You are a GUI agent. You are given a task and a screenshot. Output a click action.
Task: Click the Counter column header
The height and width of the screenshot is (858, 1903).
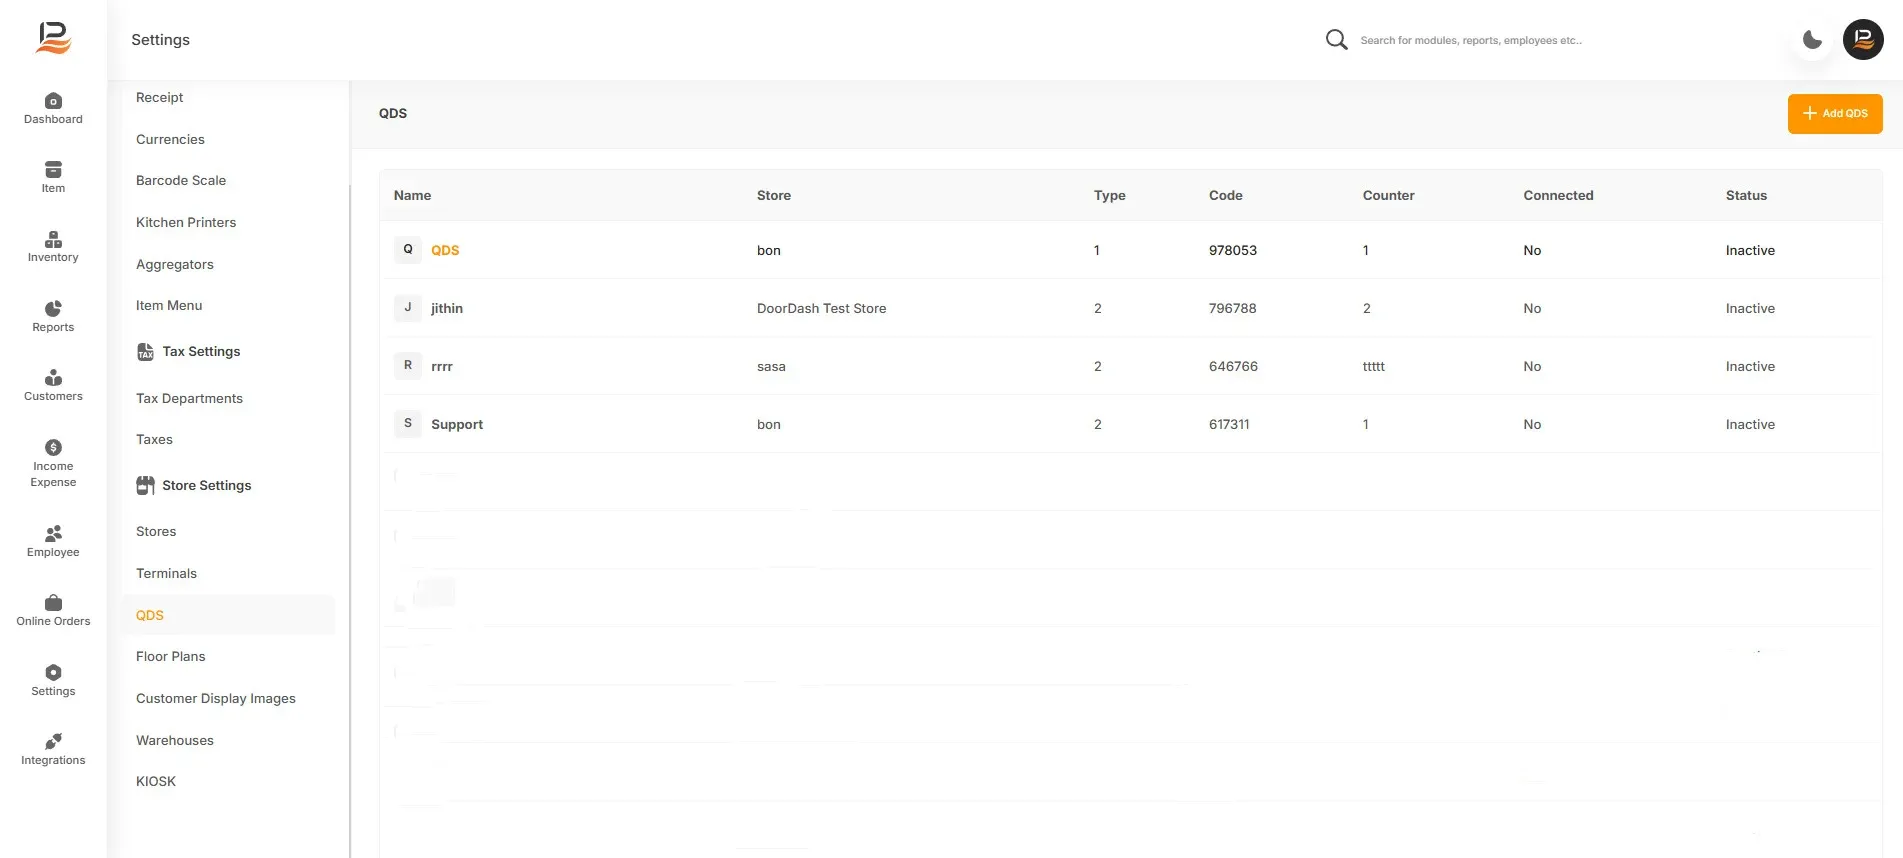tap(1389, 196)
